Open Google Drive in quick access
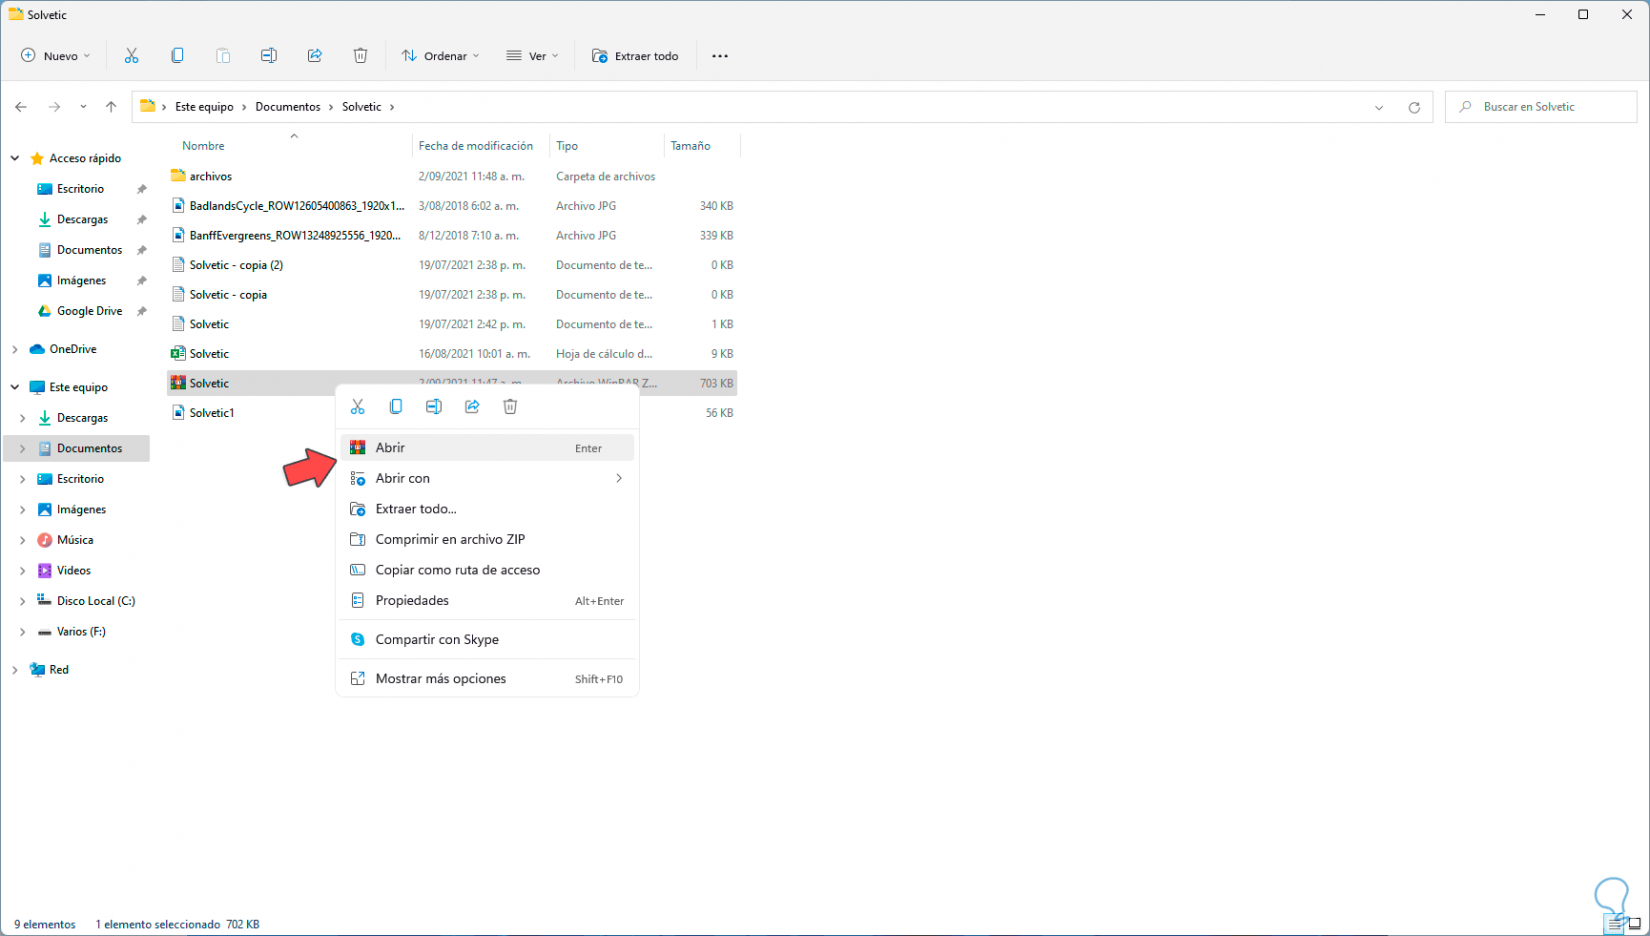Screen dimensions: 1650x936 coord(89,311)
